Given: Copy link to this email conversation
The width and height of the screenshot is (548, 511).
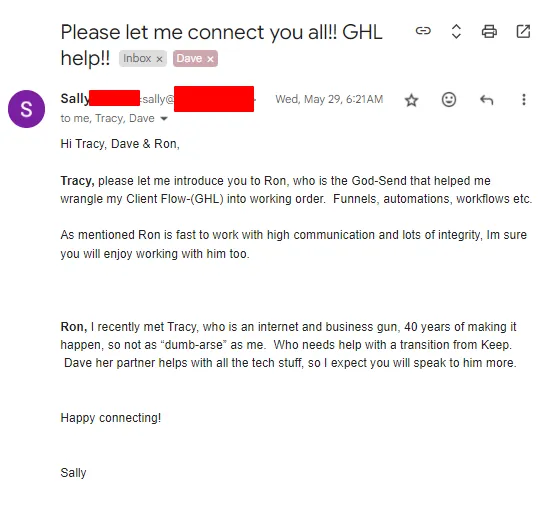Looking at the screenshot, I should pos(423,31).
